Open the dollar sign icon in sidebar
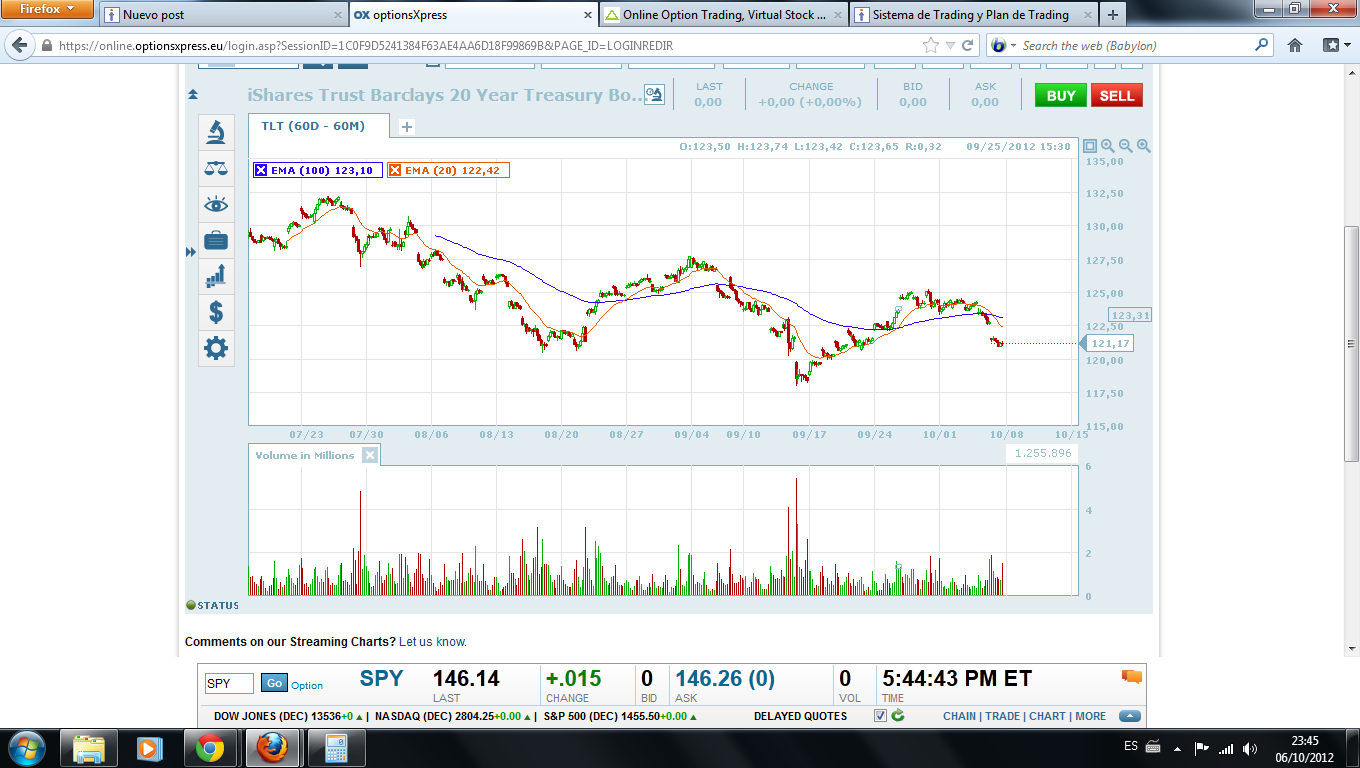Image resolution: width=1360 pixels, height=768 pixels. point(216,312)
